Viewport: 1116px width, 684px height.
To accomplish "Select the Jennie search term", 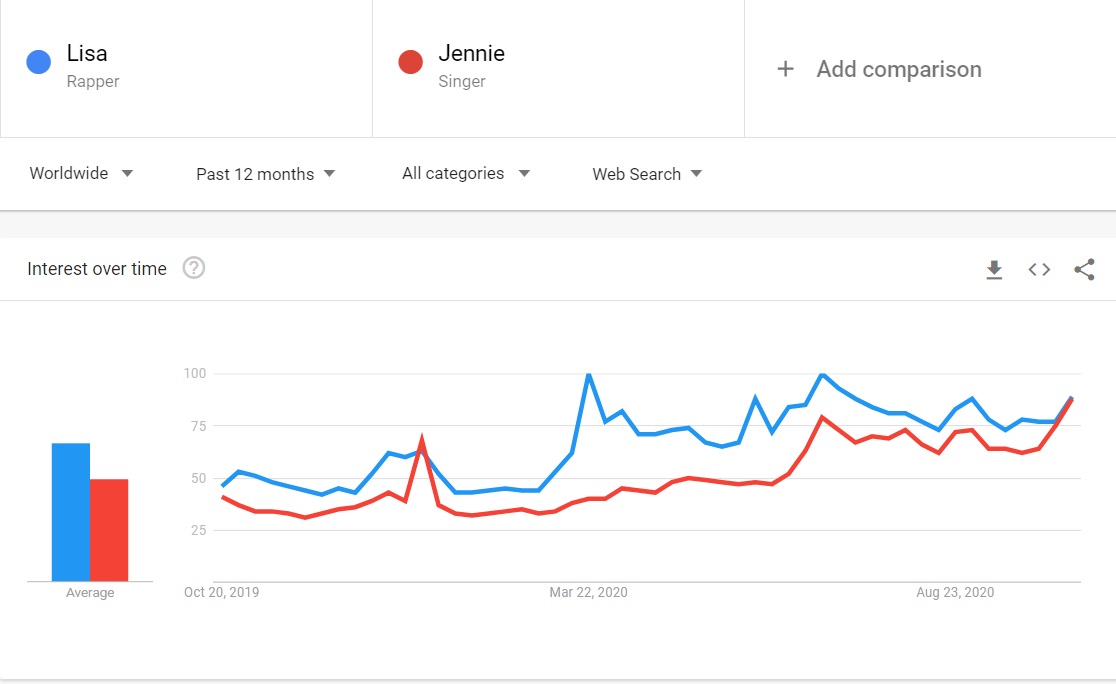I will [471, 54].
